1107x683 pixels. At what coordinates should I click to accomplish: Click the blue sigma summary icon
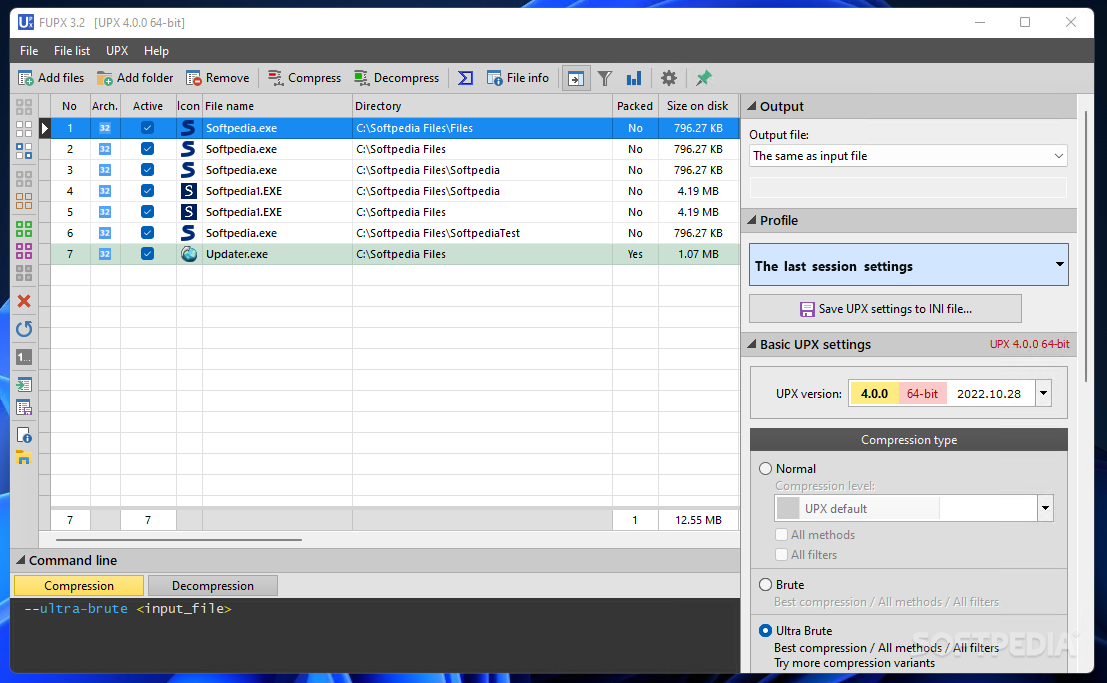465,78
